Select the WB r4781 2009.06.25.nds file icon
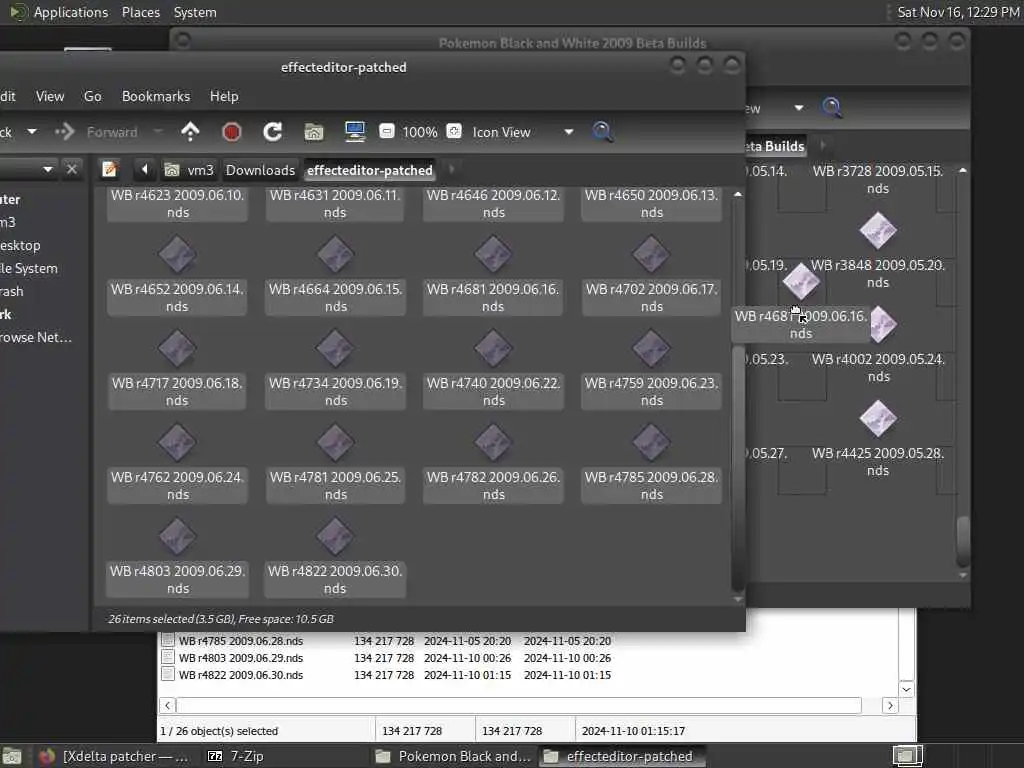The height and width of the screenshot is (768, 1024). point(336,443)
